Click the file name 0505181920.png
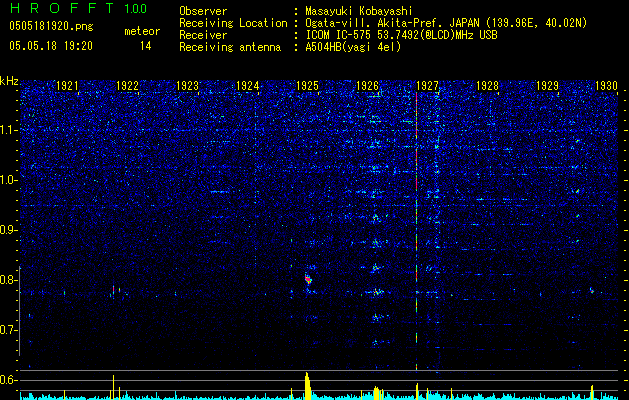Image resolution: width=629 pixels, height=400 pixels. [51, 26]
